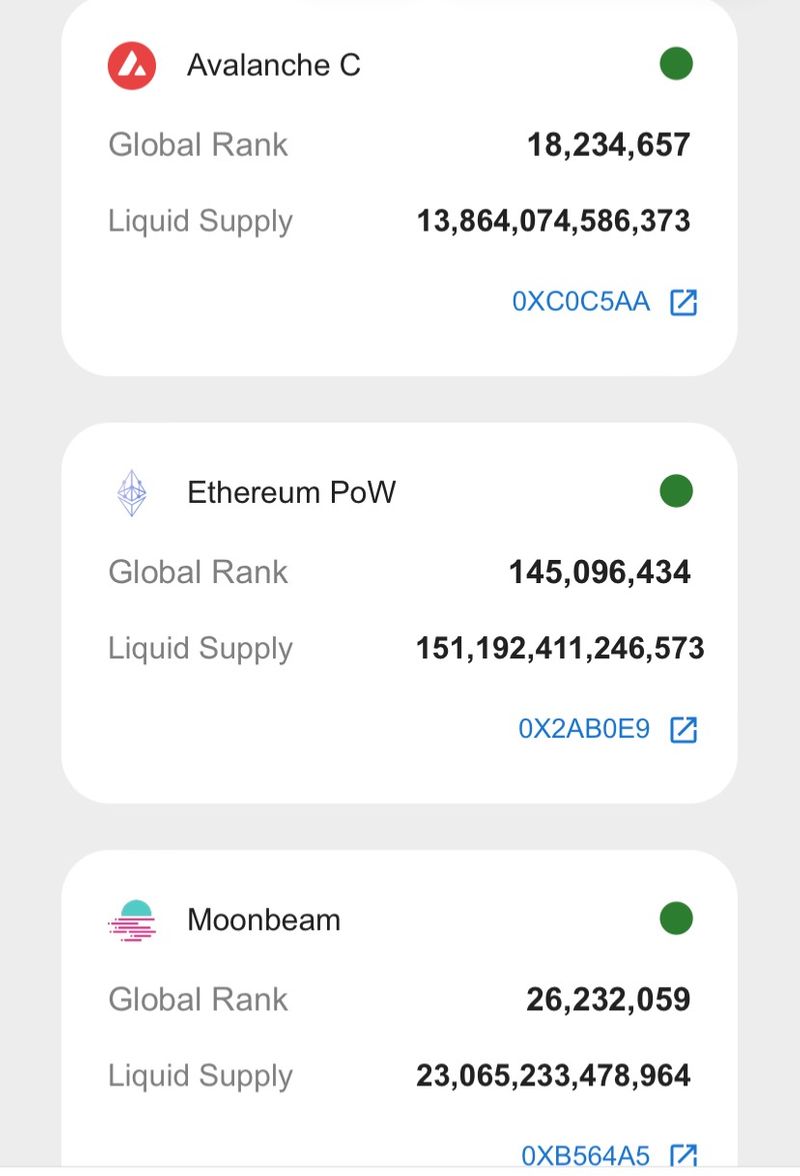Screen dimensions: 800x1176
Task: Open external link icon beside 0XB564A5
Action: click(683, 1156)
